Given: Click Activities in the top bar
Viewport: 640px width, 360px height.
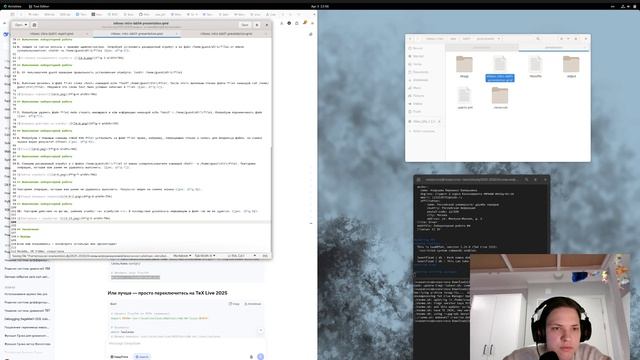Looking at the screenshot, I should [x=12, y=7].
